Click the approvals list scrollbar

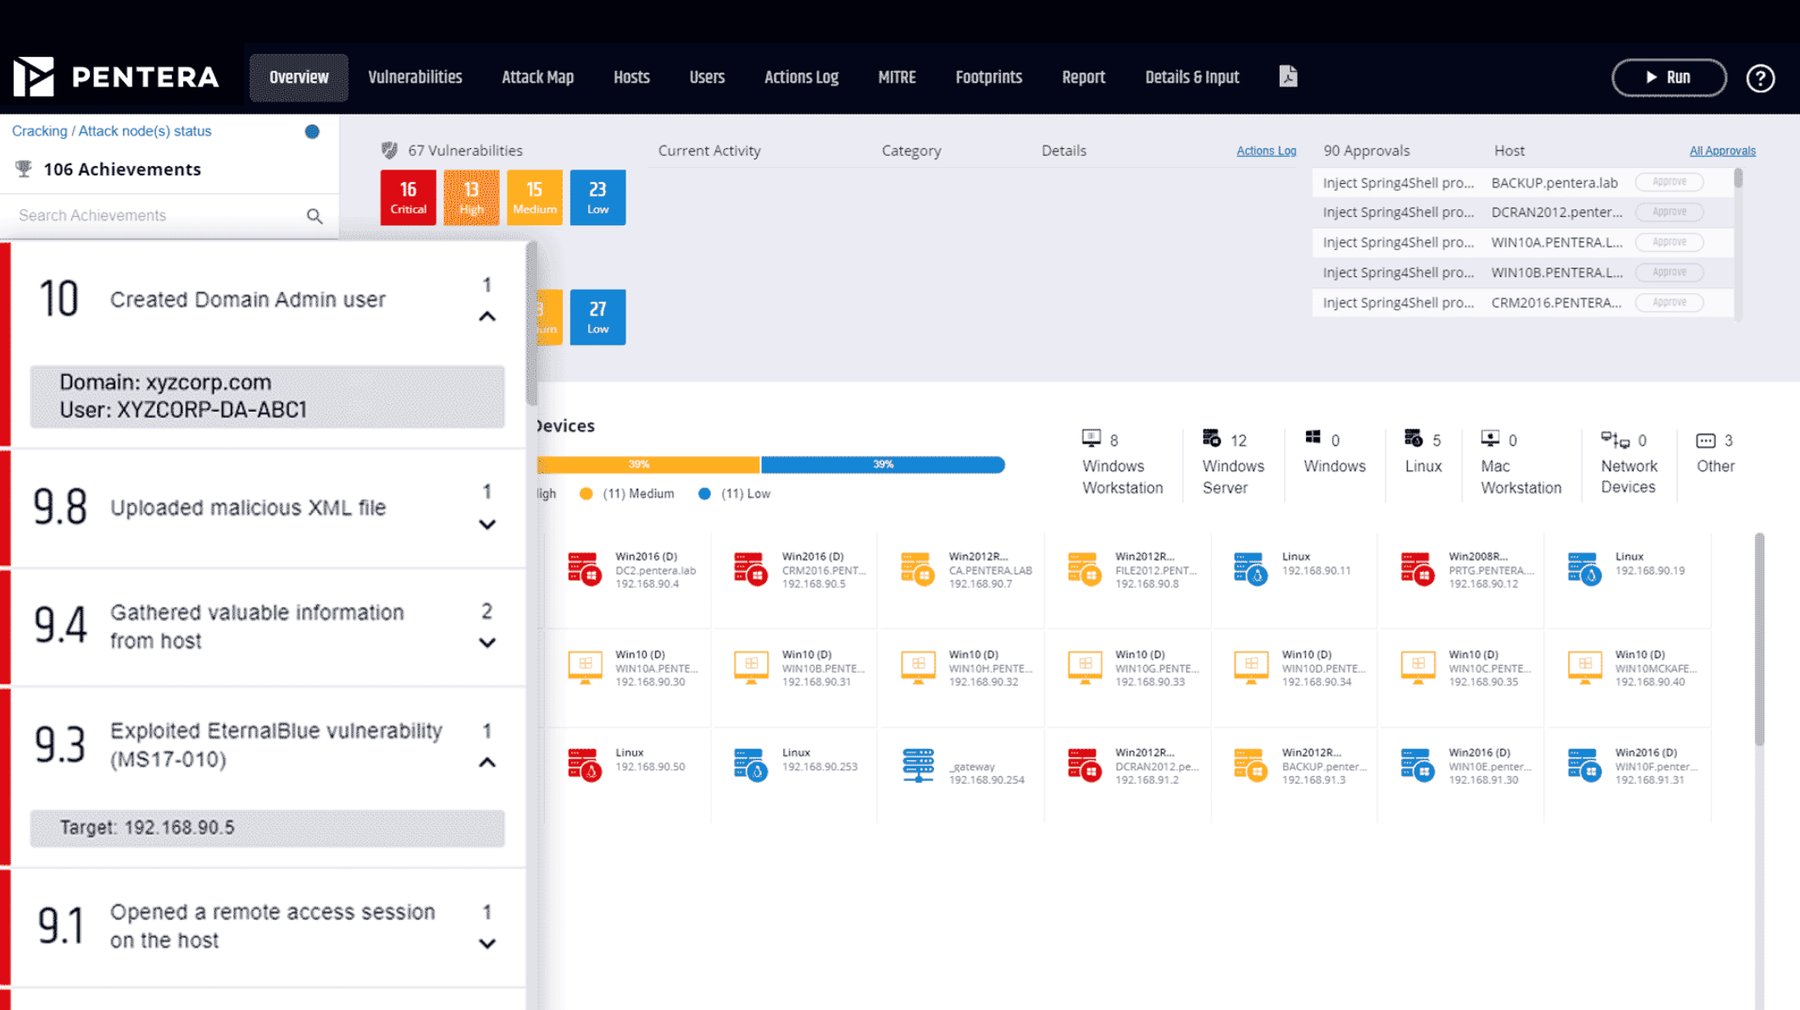1738,180
